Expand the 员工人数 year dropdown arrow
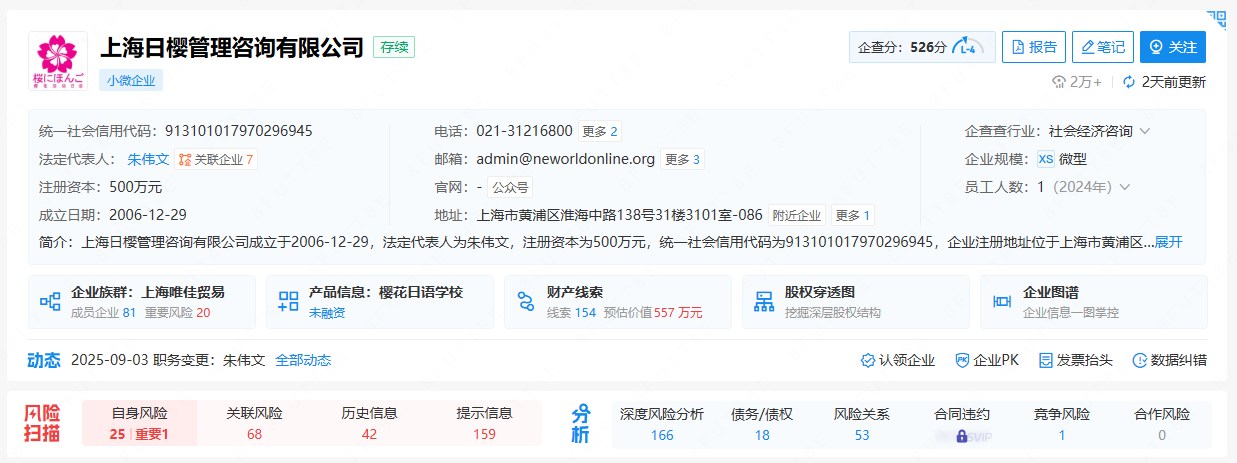This screenshot has width=1237, height=463. [x=1124, y=187]
